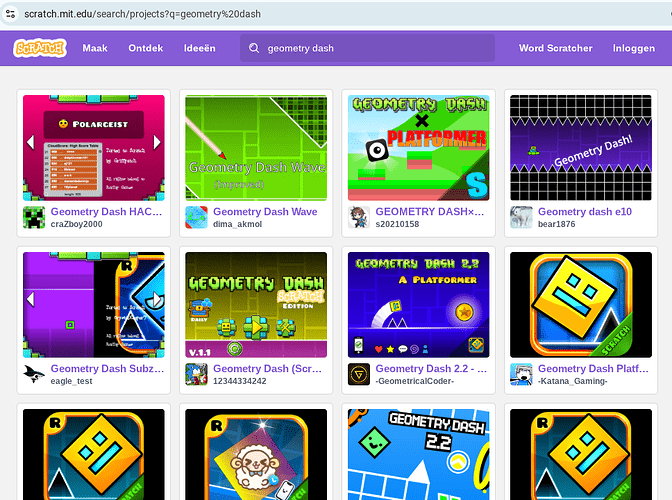
Task: Open 12344334242 author profile link
Action: pos(240,381)
